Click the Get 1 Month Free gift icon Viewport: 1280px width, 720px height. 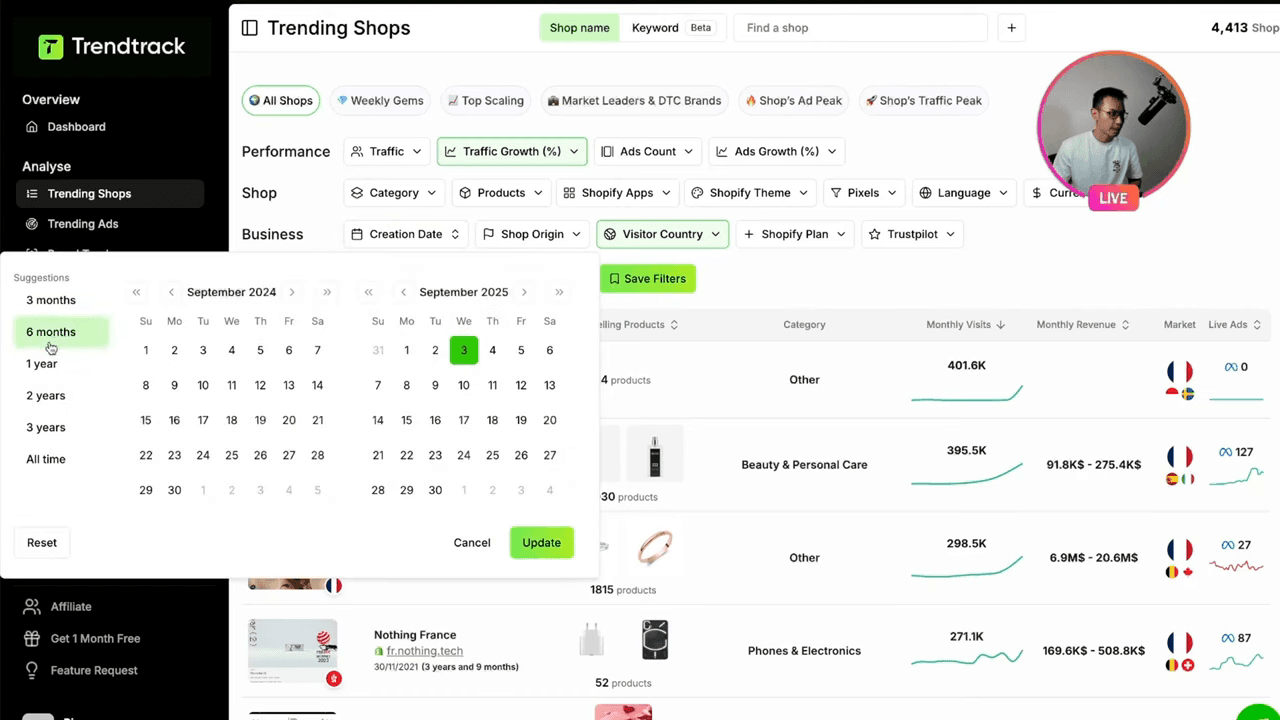coord(32,638)
